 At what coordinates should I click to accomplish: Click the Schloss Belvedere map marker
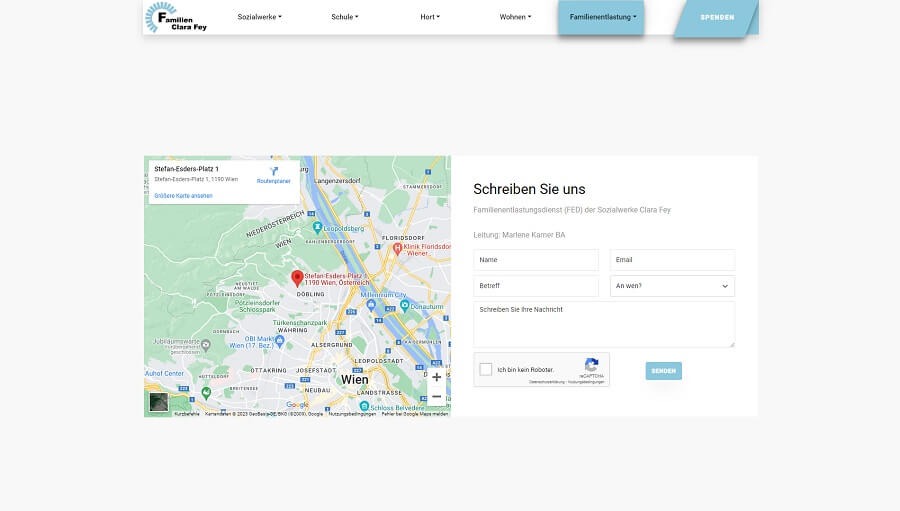[x=364, y=406]
